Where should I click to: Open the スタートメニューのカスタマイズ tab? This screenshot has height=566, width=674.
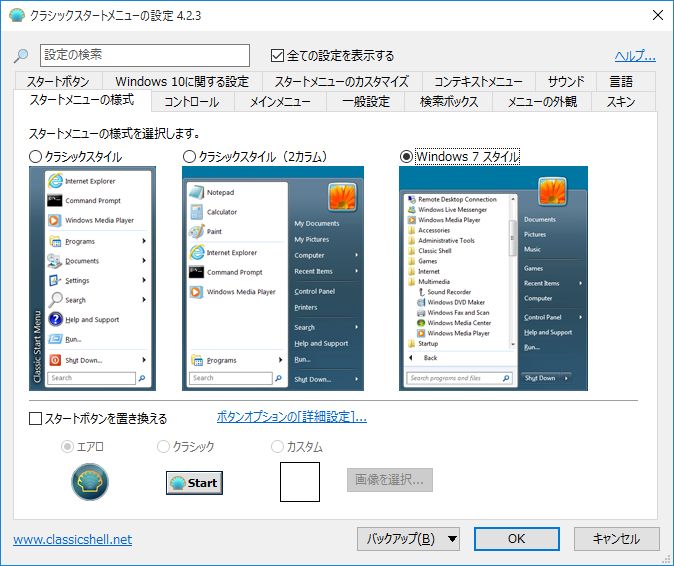[x=340, y=81]
